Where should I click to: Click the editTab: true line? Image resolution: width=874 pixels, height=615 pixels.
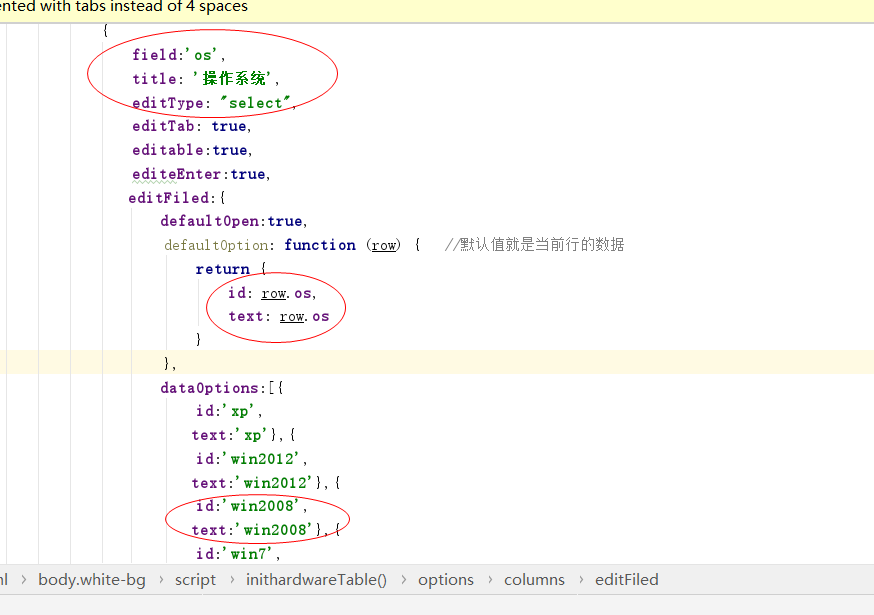click(191, 127)
